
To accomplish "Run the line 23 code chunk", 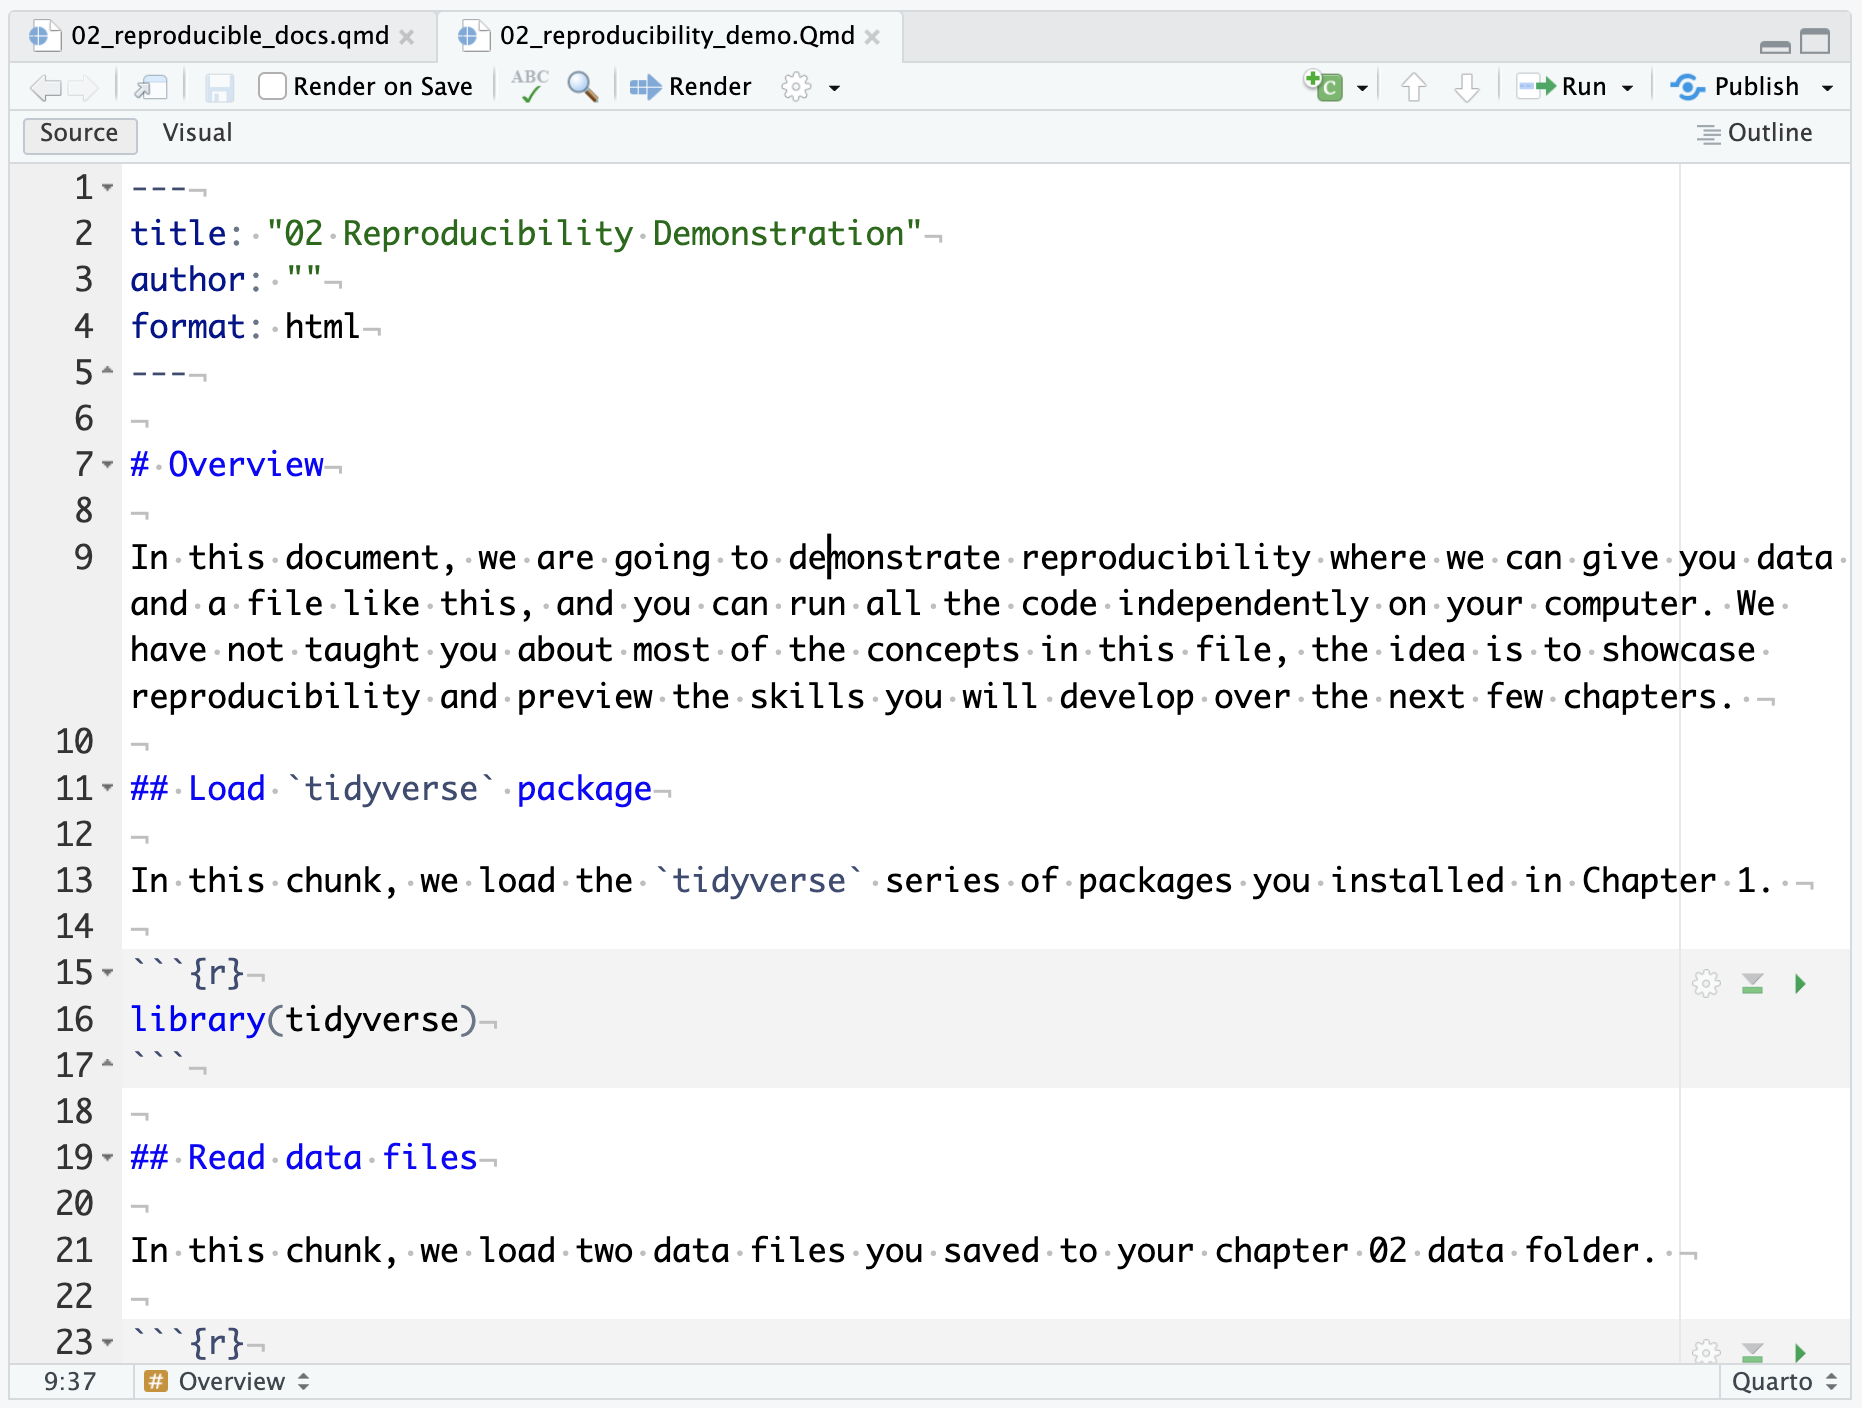I will 1800,1353.
